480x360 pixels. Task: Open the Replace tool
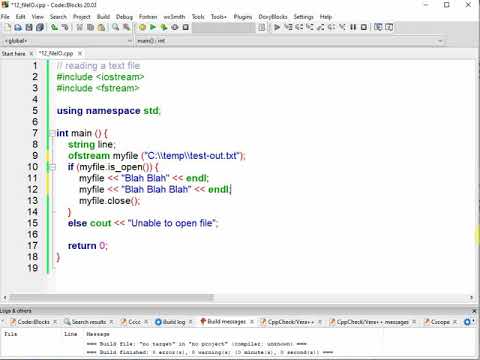tap(126, 27)
